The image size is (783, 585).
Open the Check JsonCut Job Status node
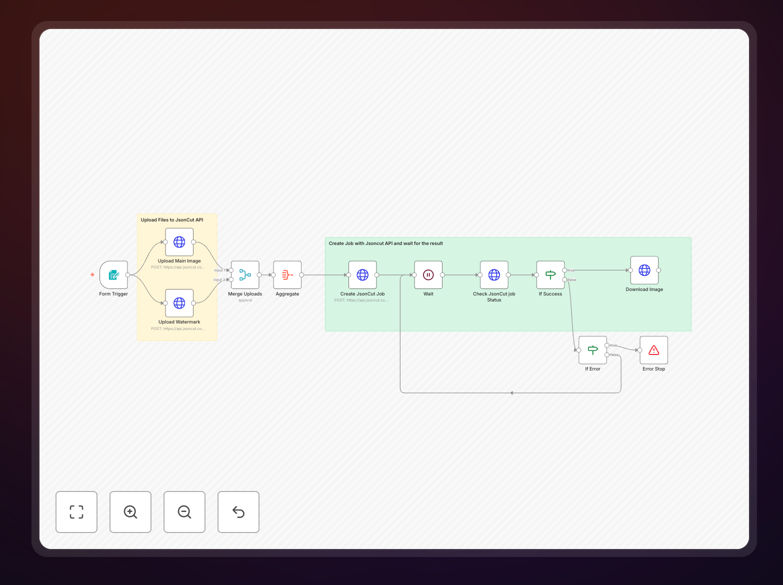tap(494, 274)
